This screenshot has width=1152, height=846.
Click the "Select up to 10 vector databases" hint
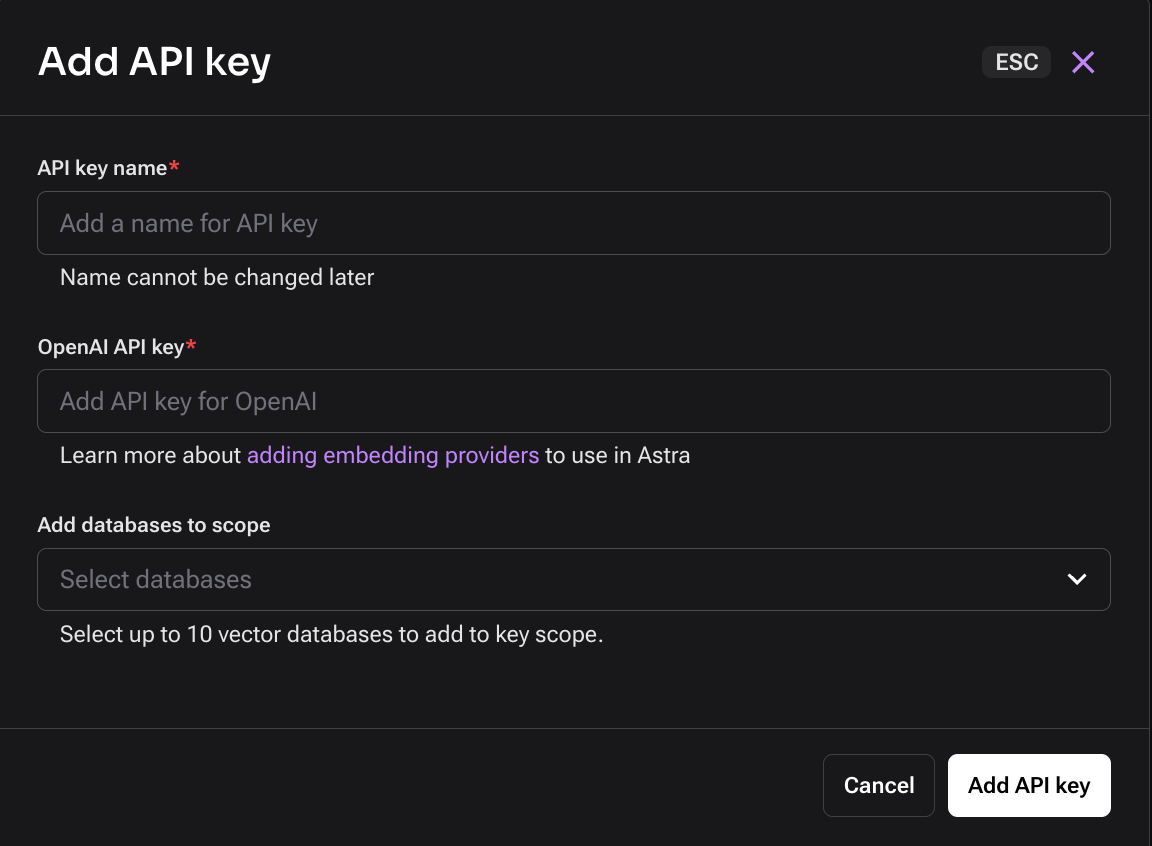331,634
